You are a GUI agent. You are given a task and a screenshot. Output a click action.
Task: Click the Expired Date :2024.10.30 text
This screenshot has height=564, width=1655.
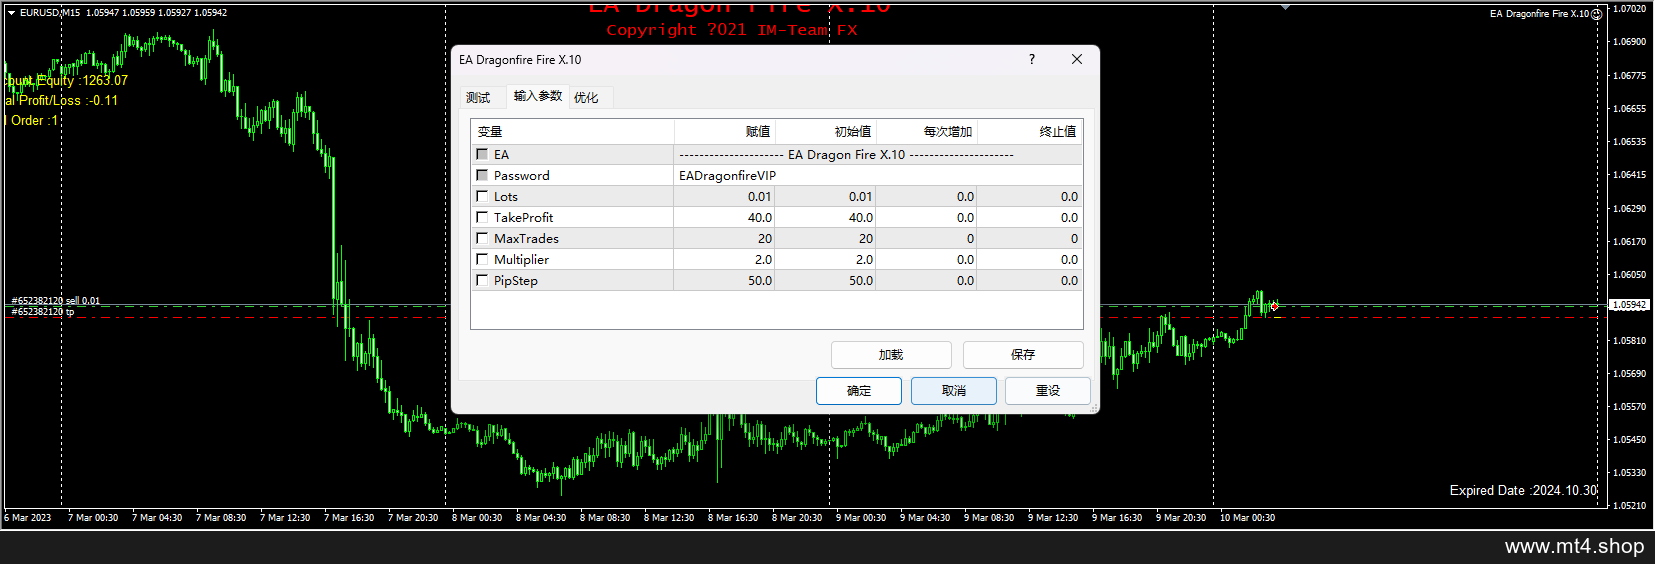click(1523, 490)
